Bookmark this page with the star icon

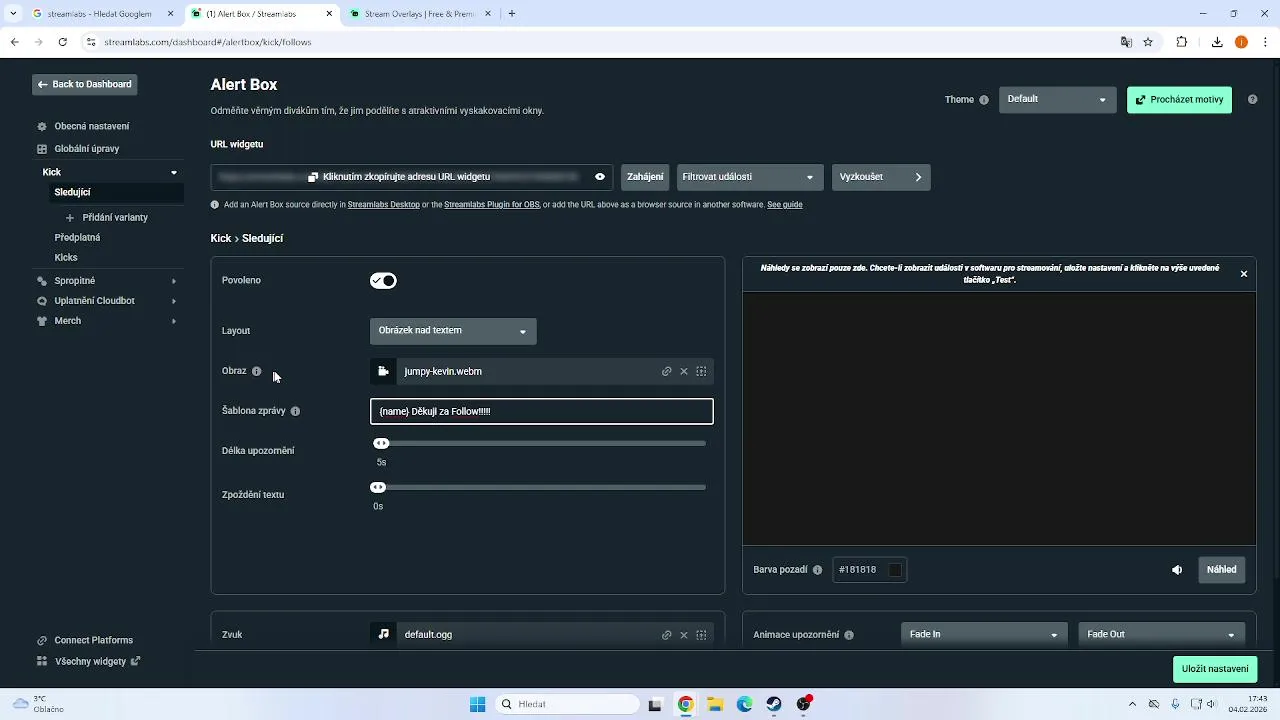1148,42
